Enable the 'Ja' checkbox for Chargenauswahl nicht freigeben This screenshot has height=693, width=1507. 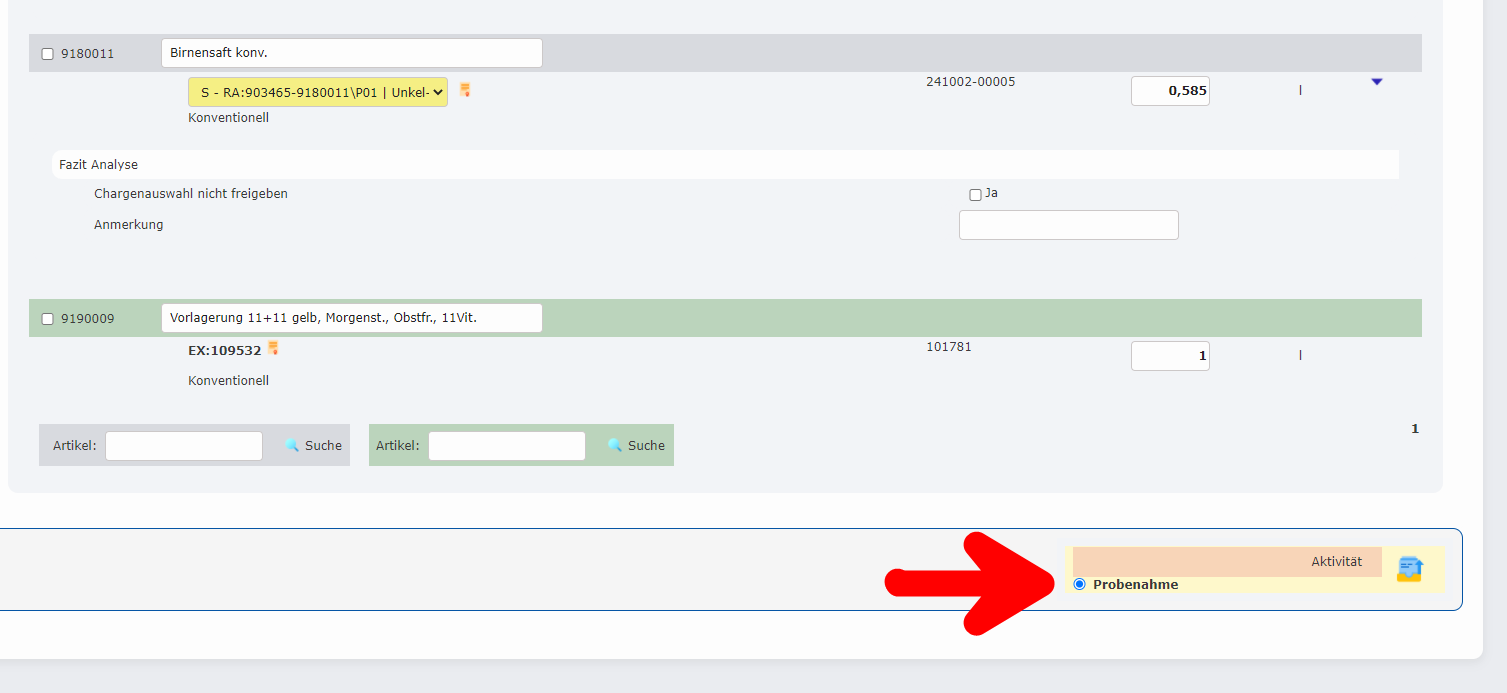(975, 195)
